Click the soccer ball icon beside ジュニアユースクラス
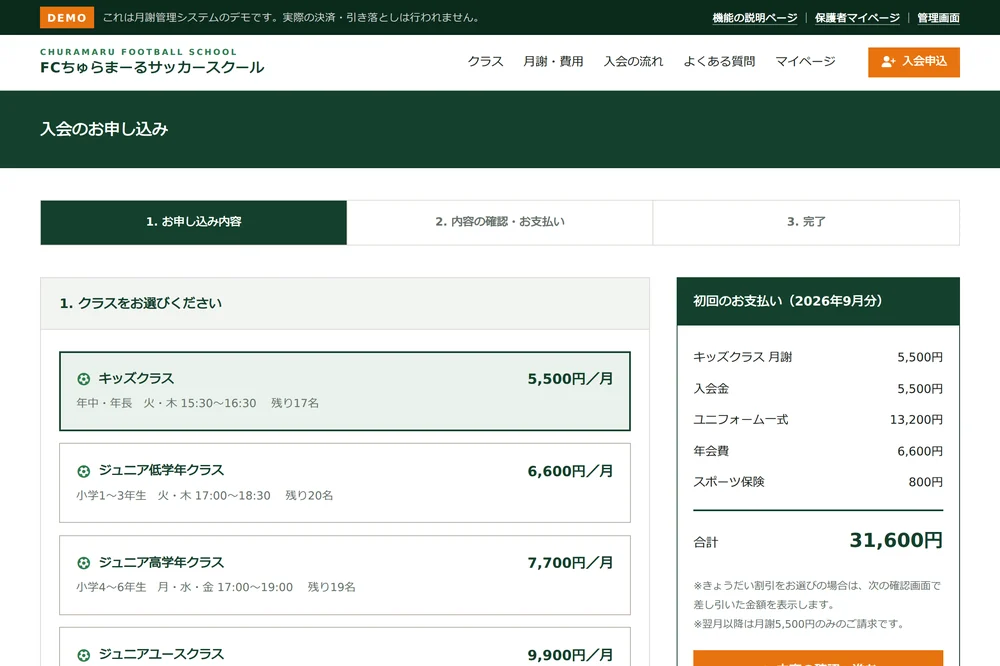 point(84,655)
